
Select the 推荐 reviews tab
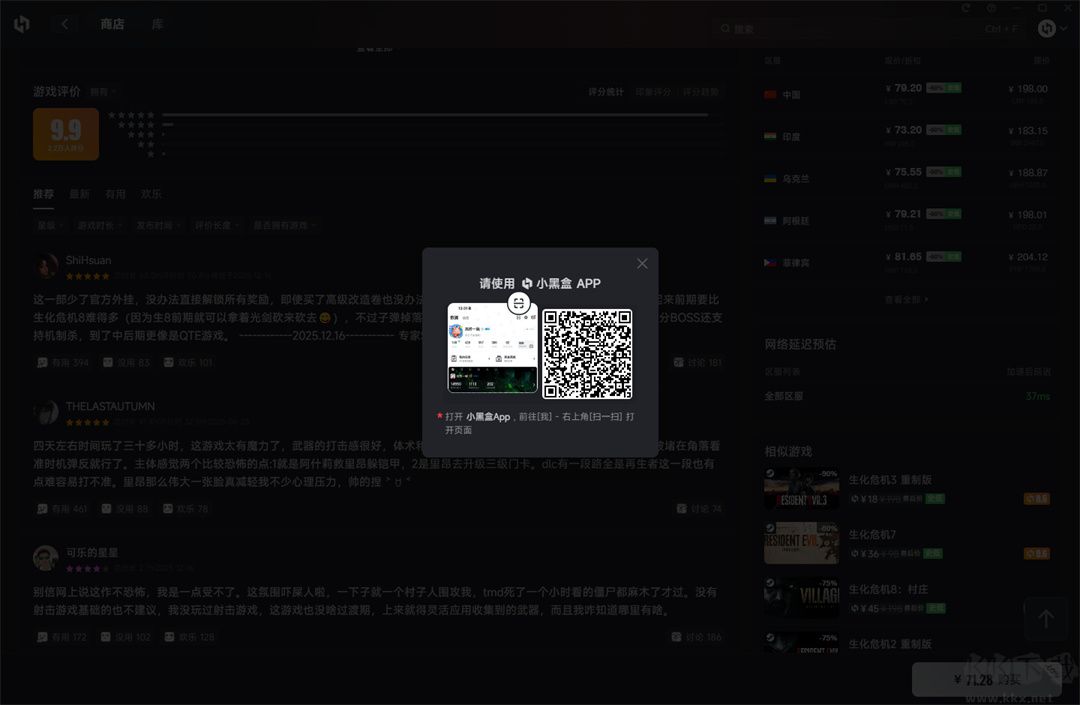(x=43, y=194)
